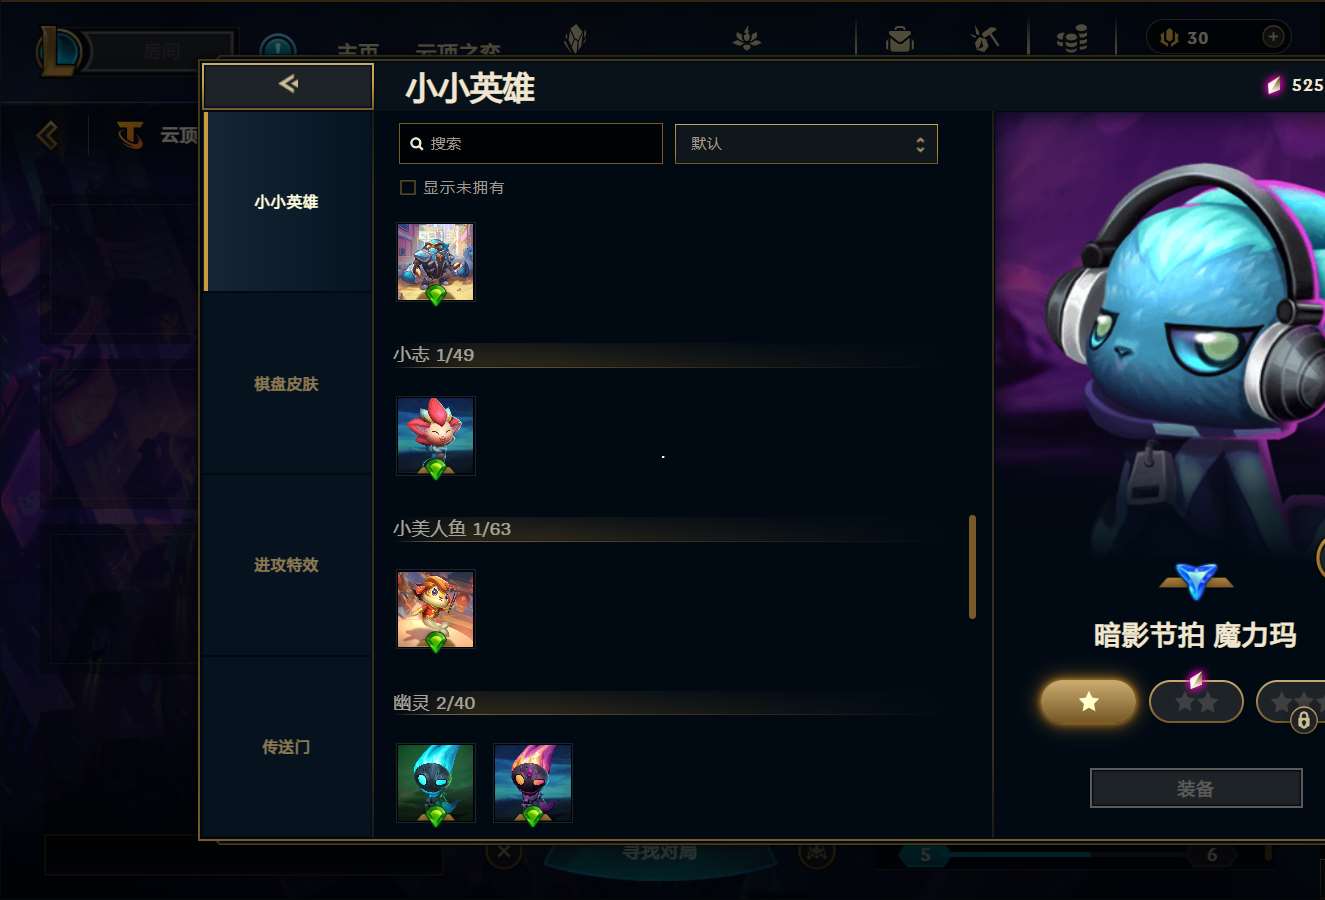The width and height of the screenshot is (1325, 900).
Task: Open the loot backpack icon in top bar
Action: (x=900, y=39)
